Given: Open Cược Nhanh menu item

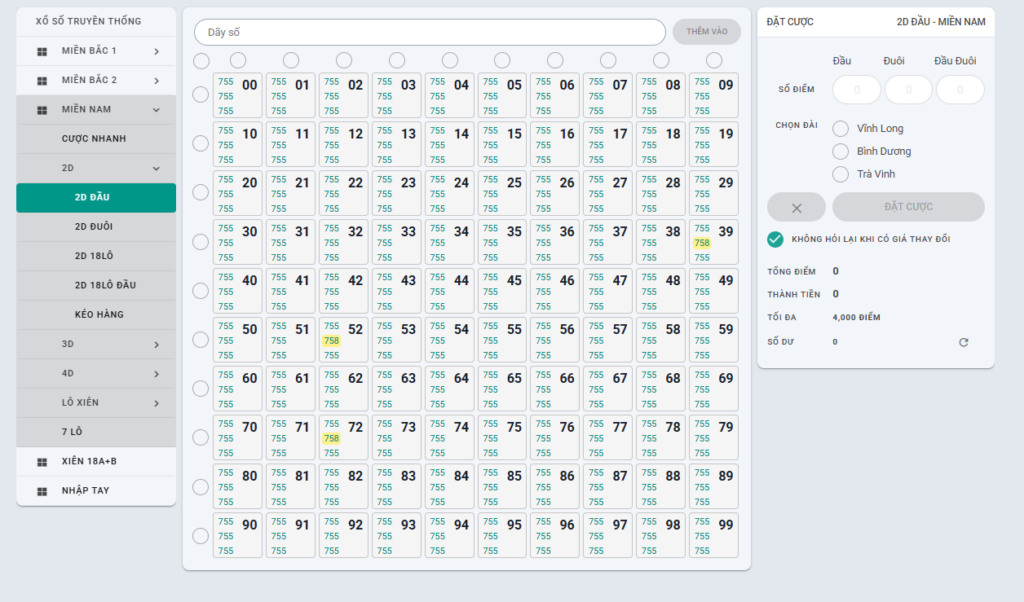Looking at the screenshot, I should [x=96, y=139].
